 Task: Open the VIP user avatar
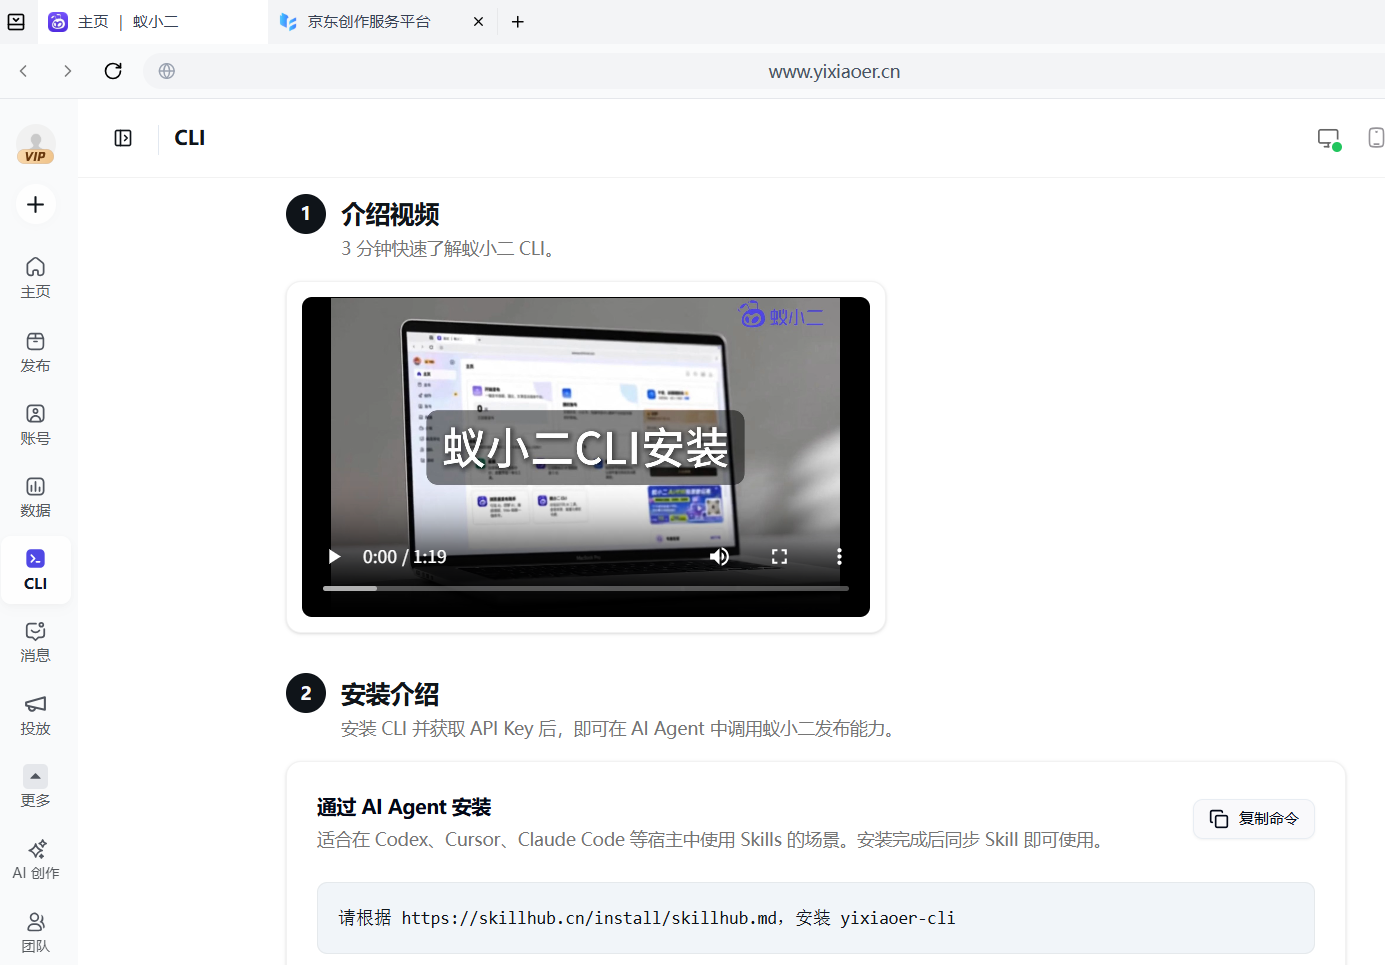click(35, 144)
